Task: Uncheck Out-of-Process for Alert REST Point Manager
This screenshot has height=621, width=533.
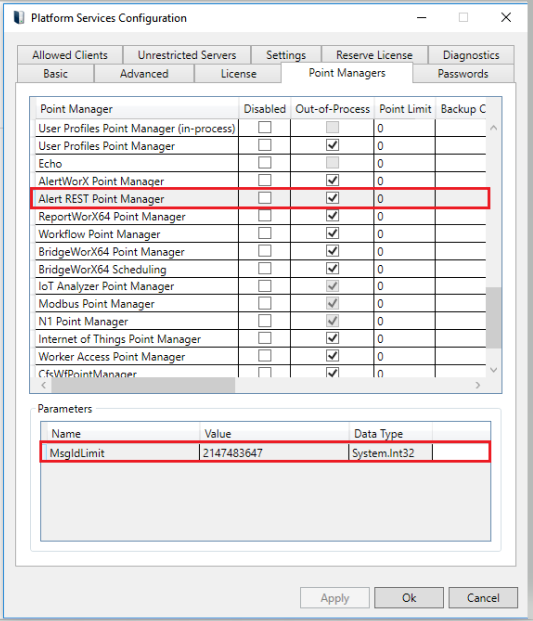Action: click(332, 198)
